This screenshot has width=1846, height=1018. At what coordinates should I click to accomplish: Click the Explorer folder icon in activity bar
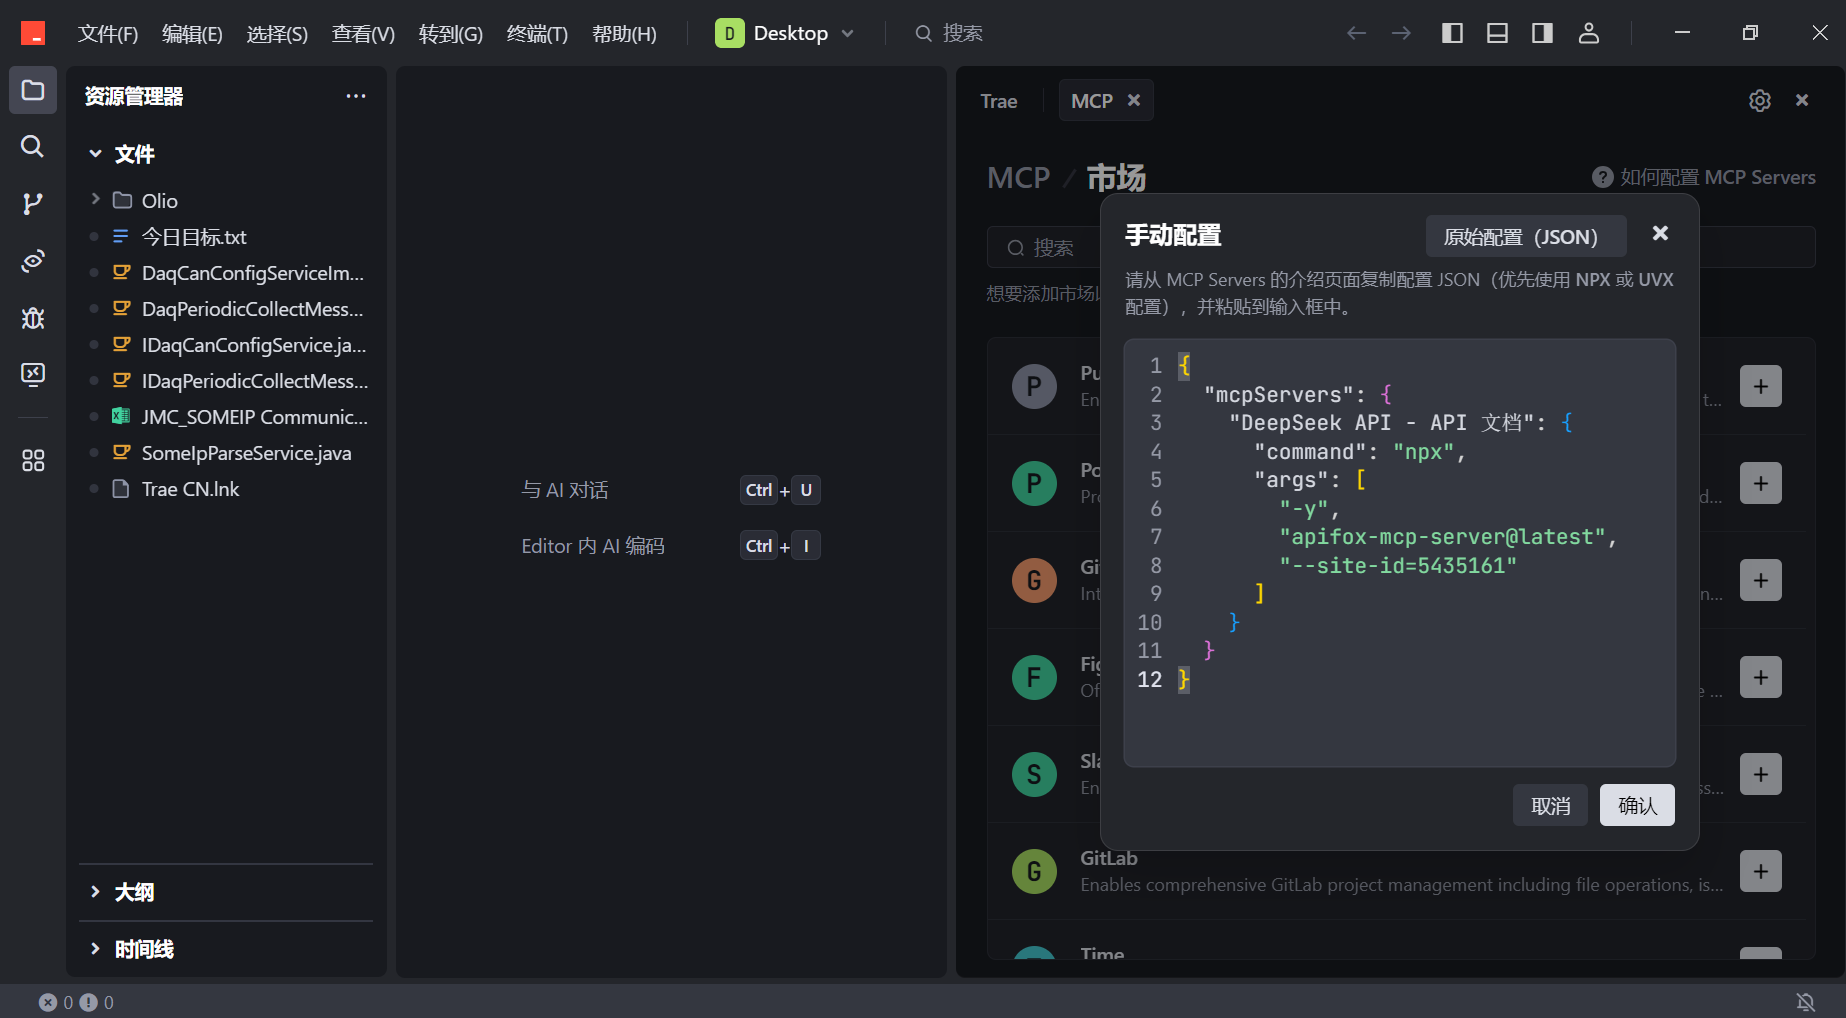33,90
